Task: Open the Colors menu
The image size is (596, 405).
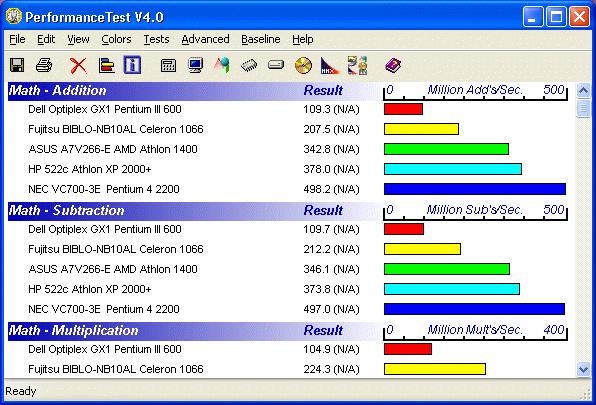Action: [x=116, y=39]
